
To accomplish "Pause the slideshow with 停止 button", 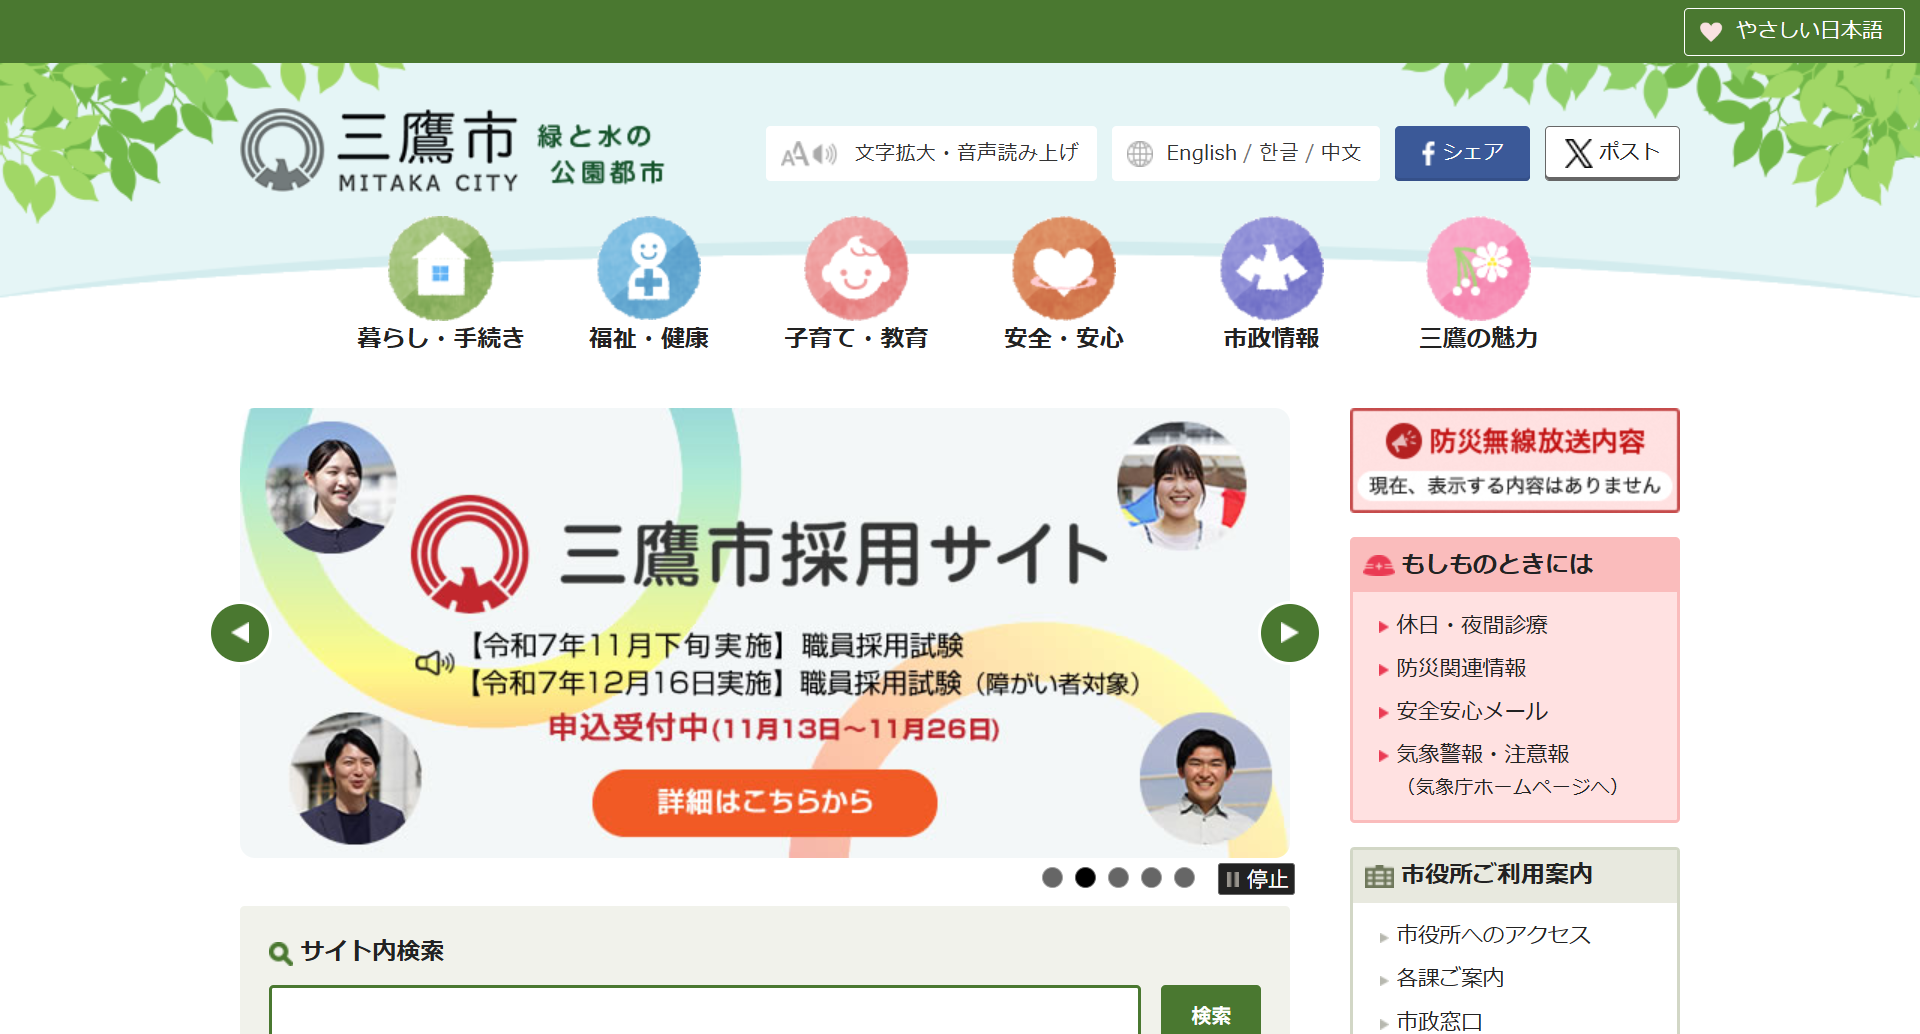I will (x=1256, y=879).
